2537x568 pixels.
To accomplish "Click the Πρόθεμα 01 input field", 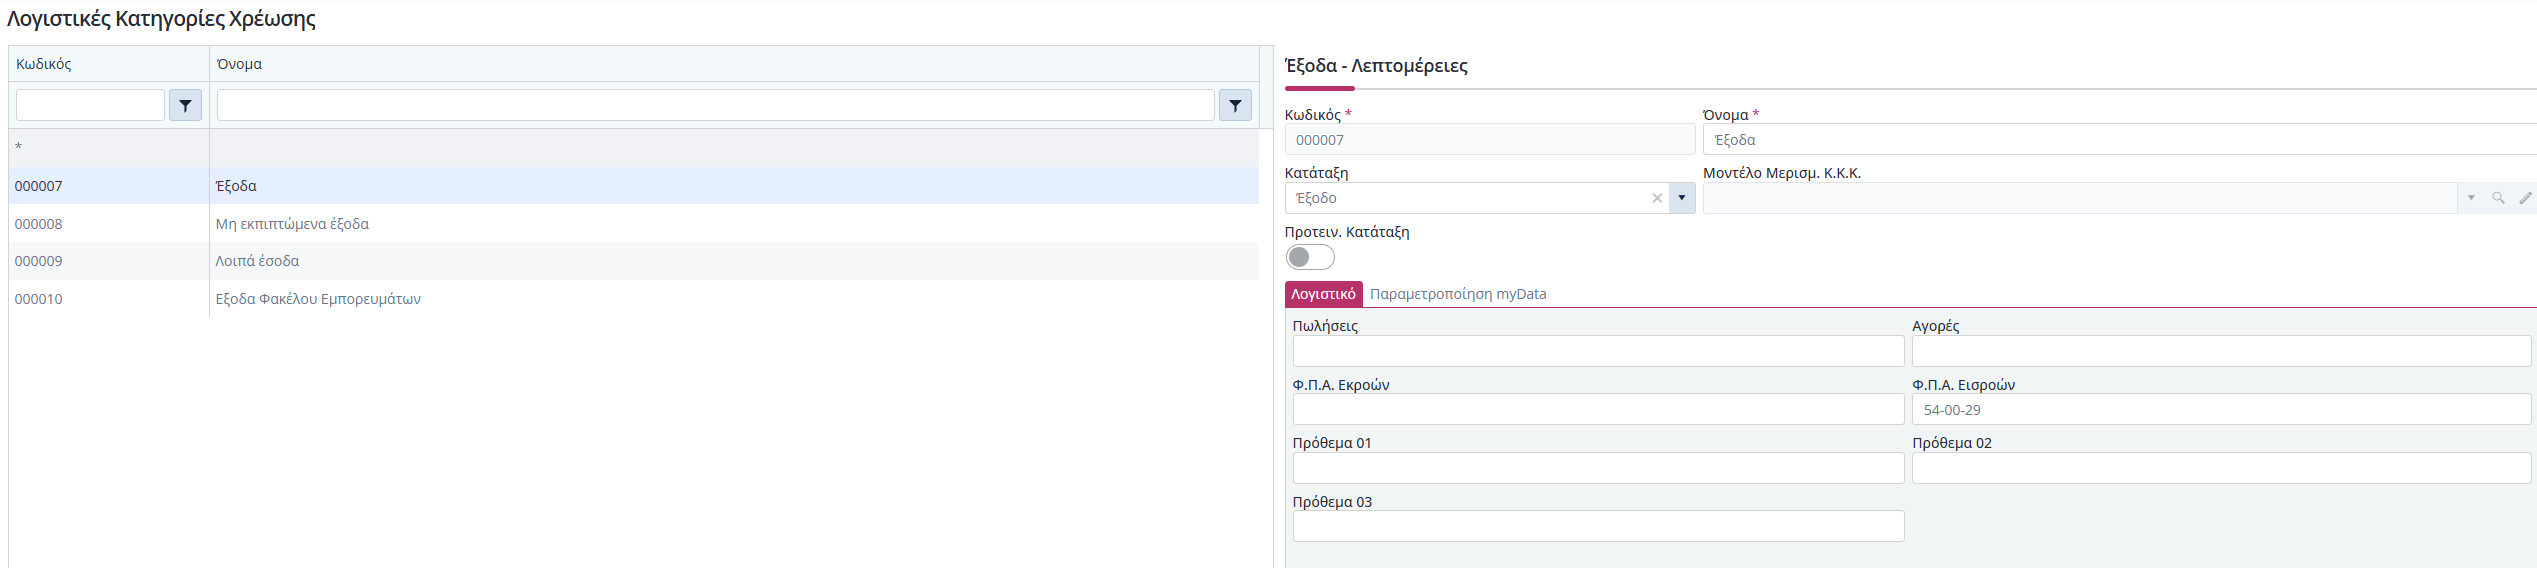I will coord(1598,468).
